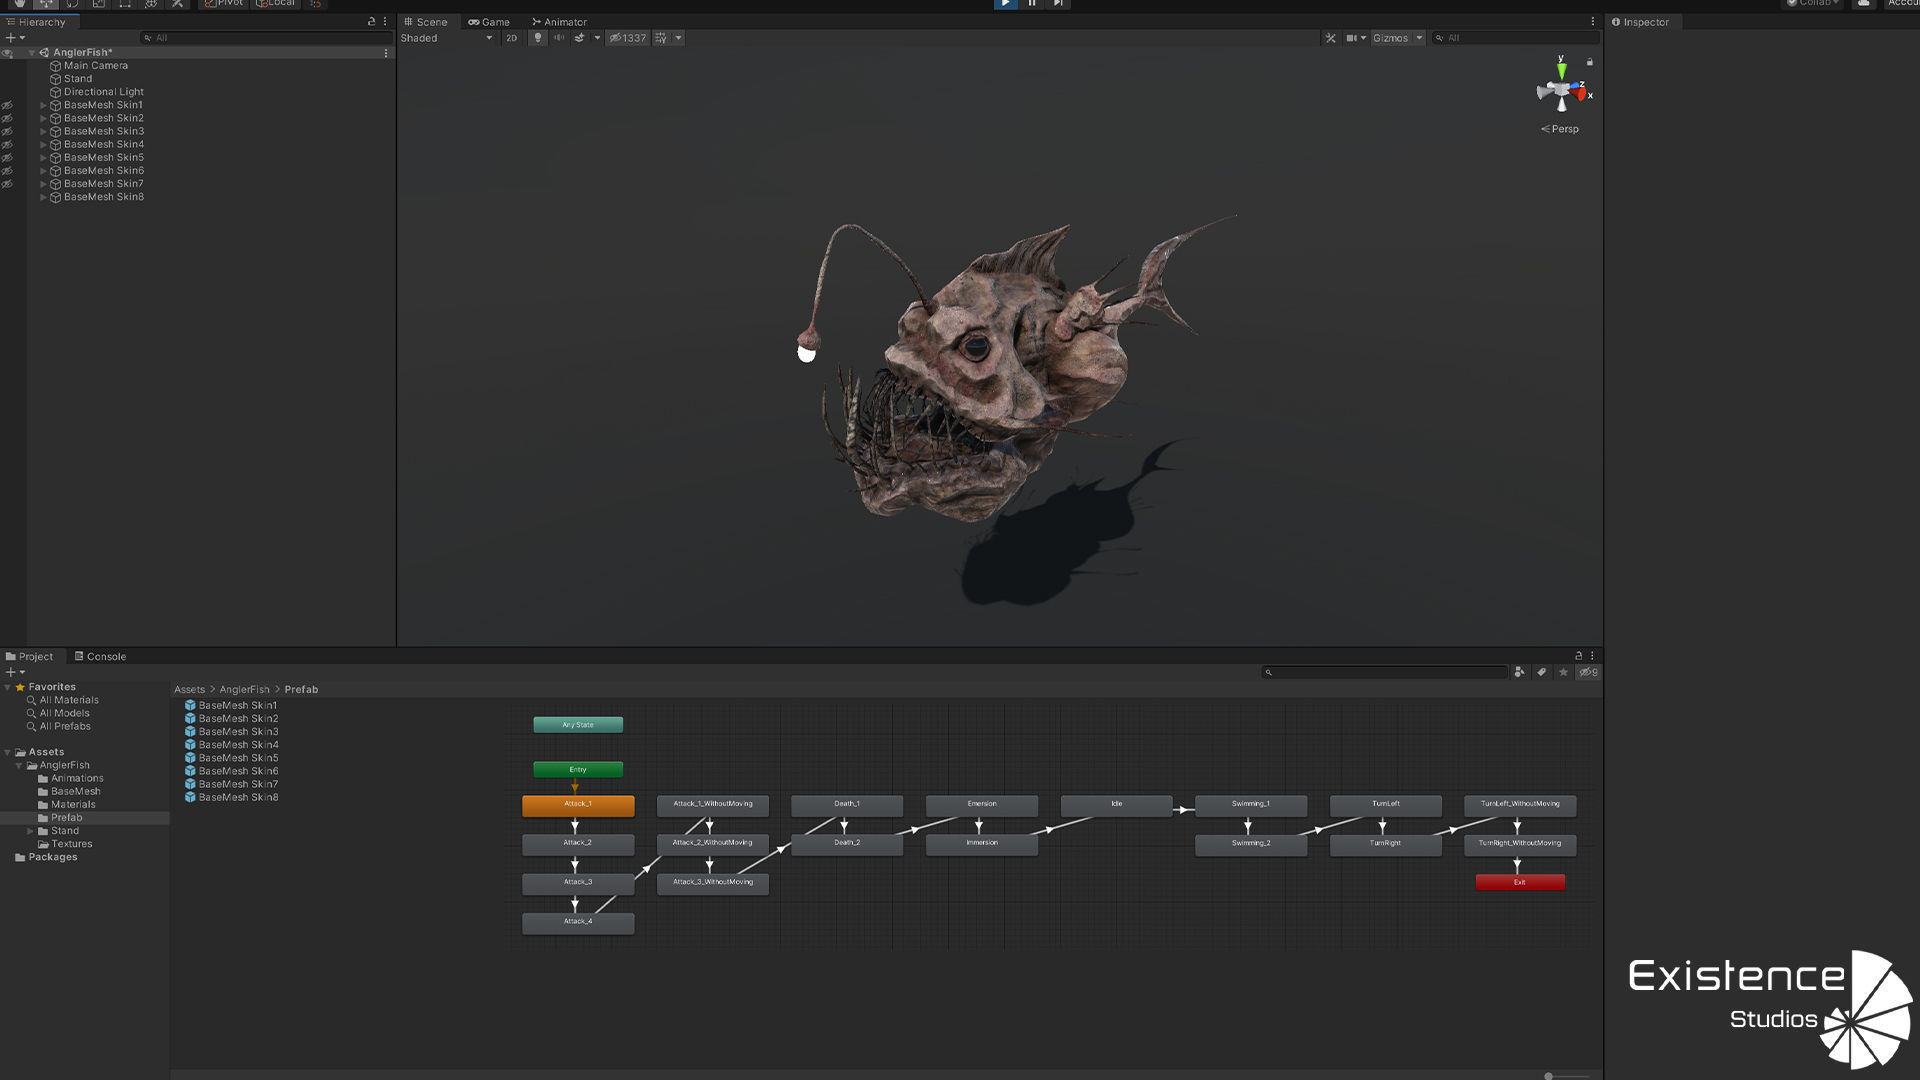Image resolution: width=1920 pixels, height=1080 pixels.
Task: Lock scene gizmo rotation
Action: click(1590, 62)
